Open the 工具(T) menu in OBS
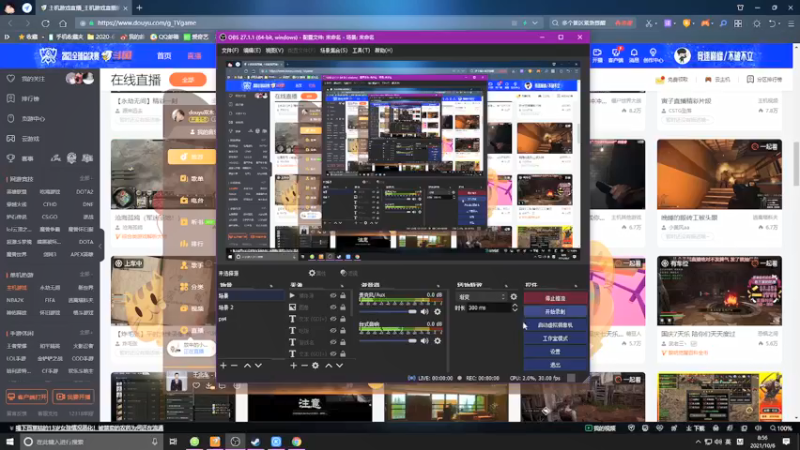The image size is (800, 450). (361, 51)
